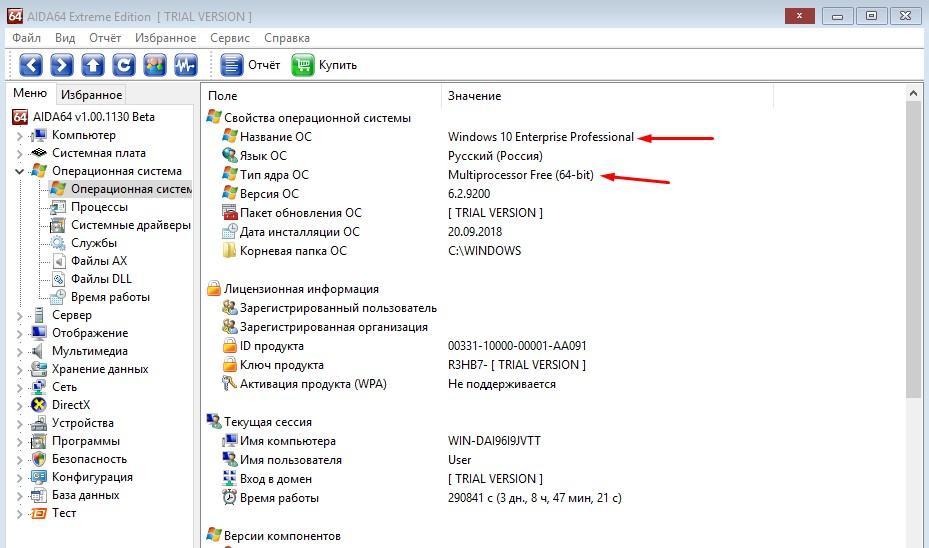Click the Refresh toolbar icon
Viewport: 929px width, 548px height.
[123, 65]
